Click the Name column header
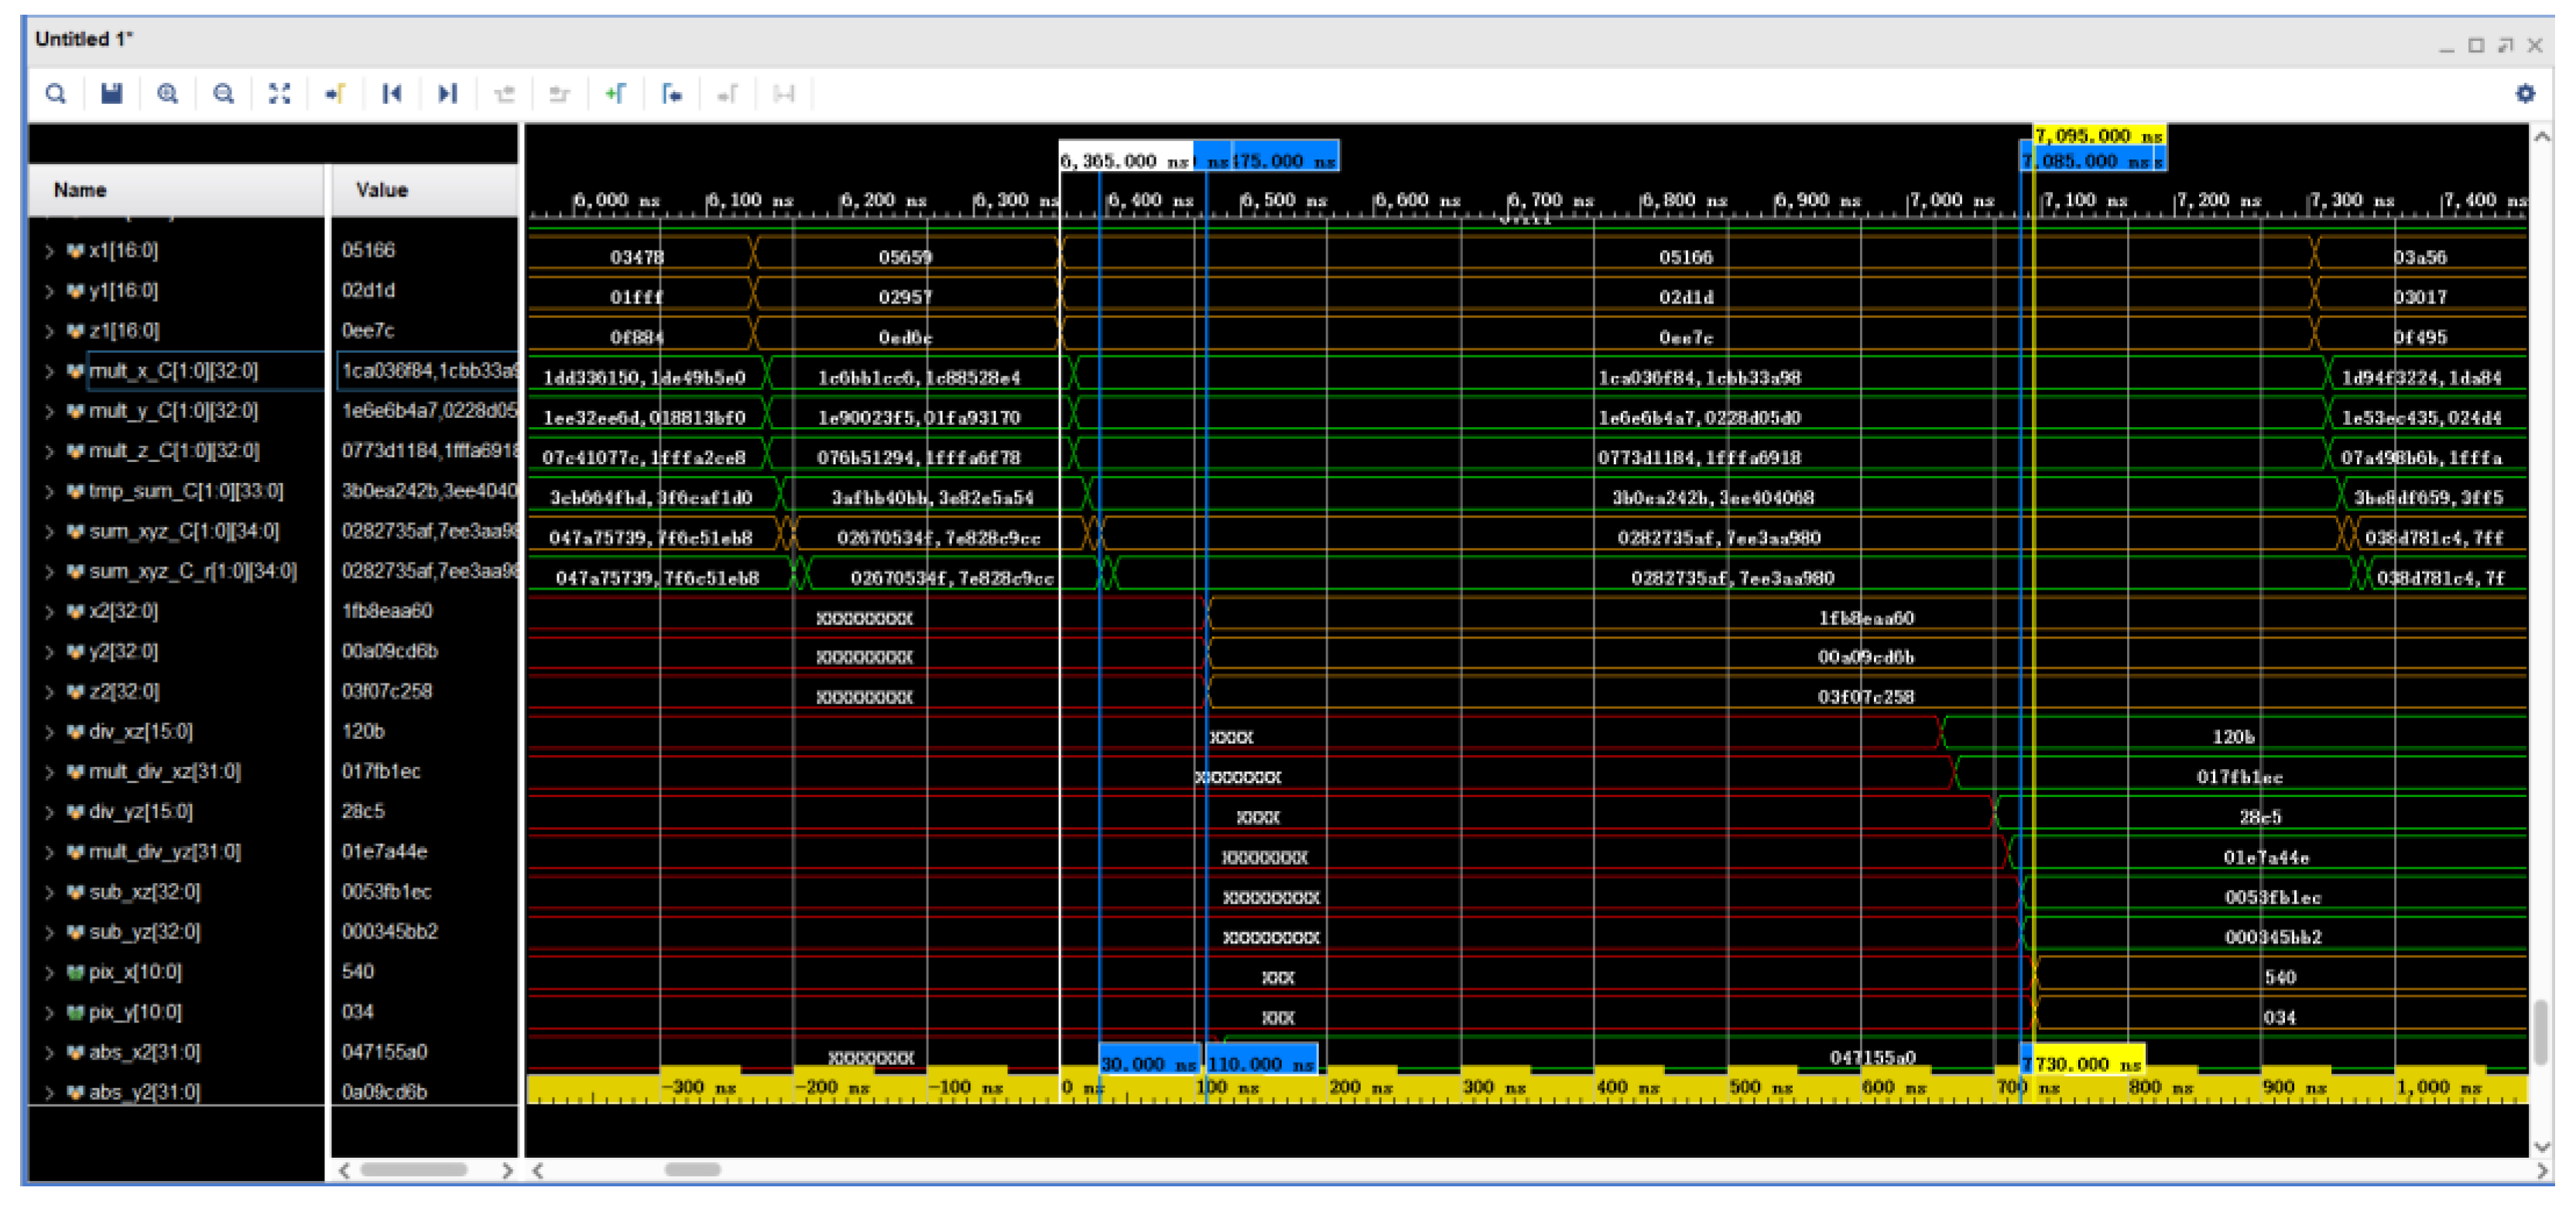Image resolution: width=2576 pixels, height=1208 pixels. click(x=80, y=190)
